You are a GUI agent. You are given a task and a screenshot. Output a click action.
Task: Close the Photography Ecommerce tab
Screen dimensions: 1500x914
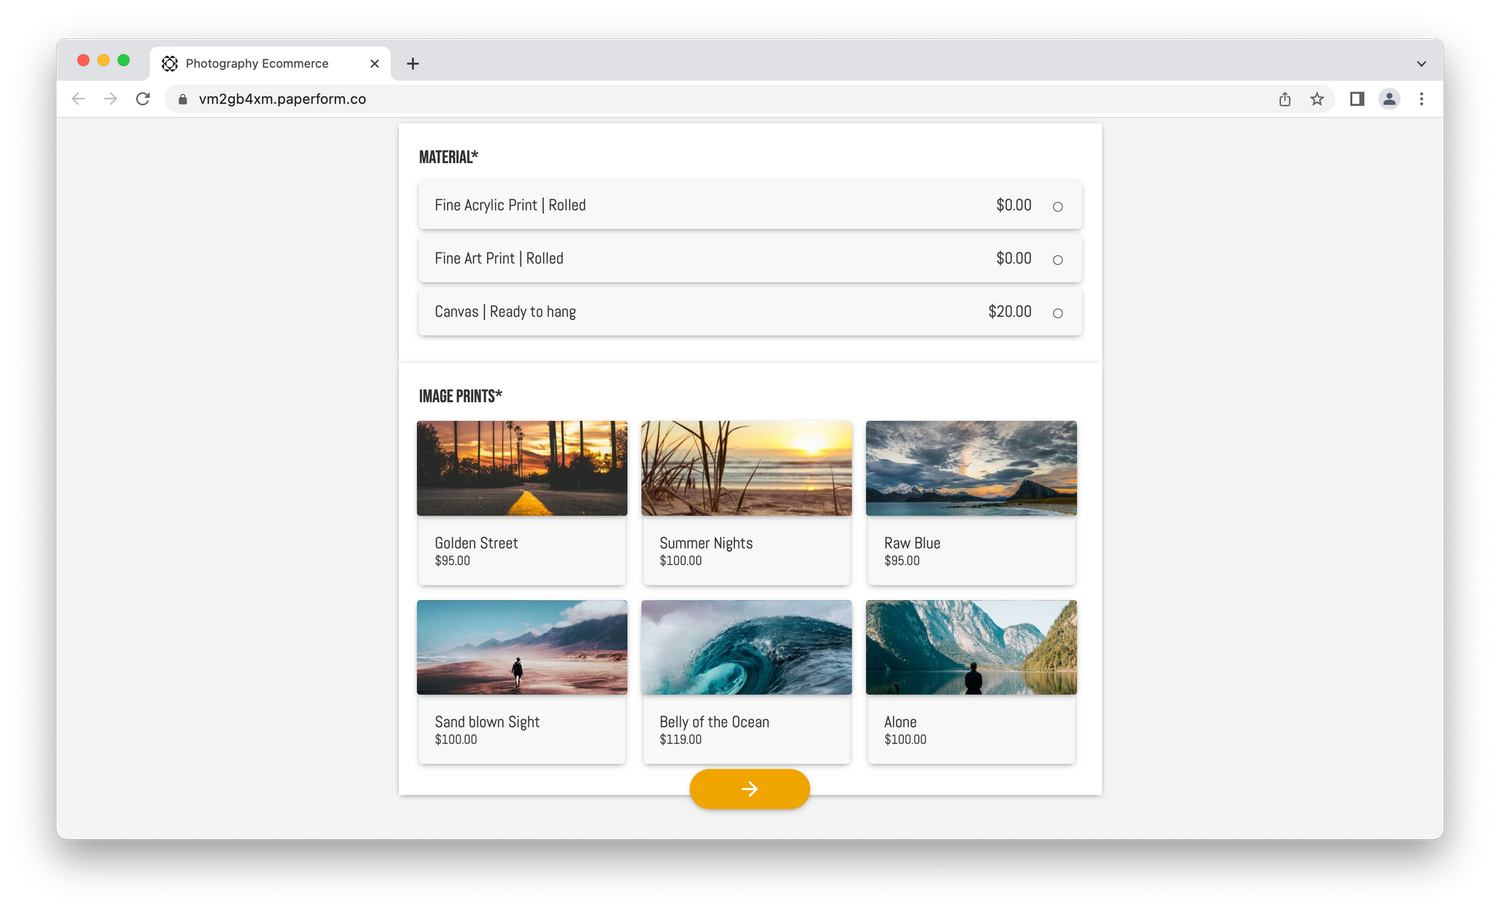point(374,63)
